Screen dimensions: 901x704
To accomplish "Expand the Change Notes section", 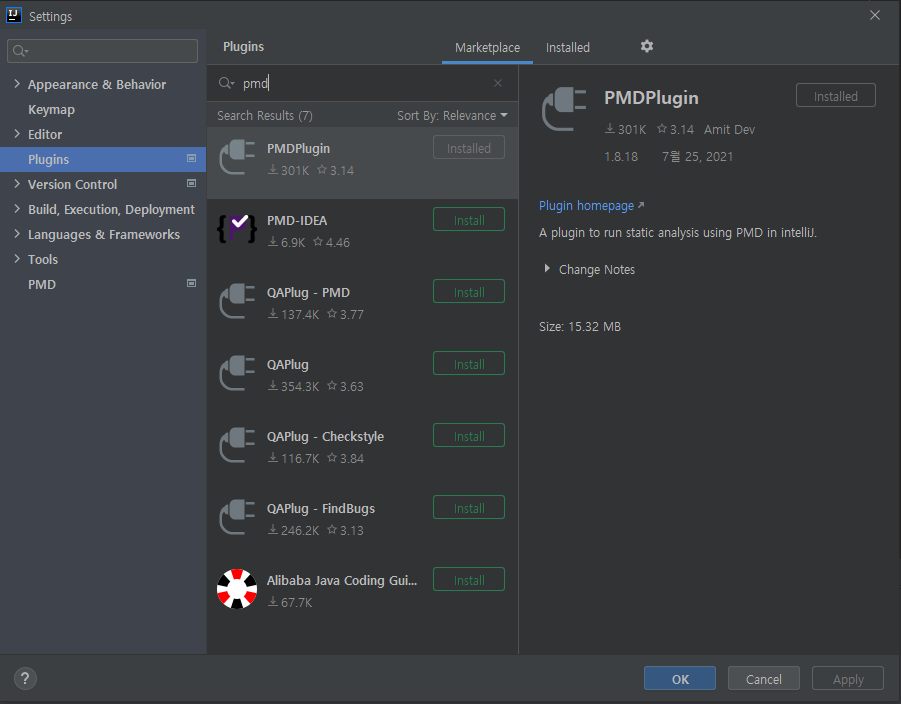I will point(547,268).
